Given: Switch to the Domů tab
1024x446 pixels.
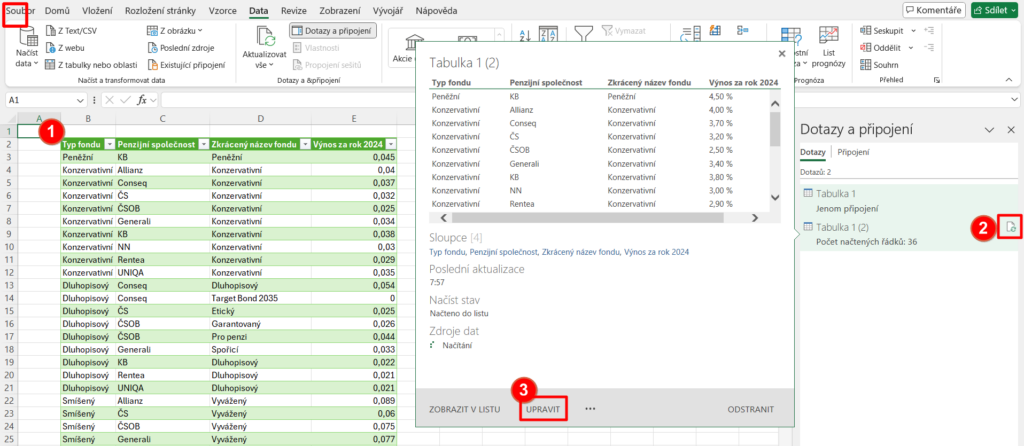Looking at the screenshot, I should coord(57,11).
